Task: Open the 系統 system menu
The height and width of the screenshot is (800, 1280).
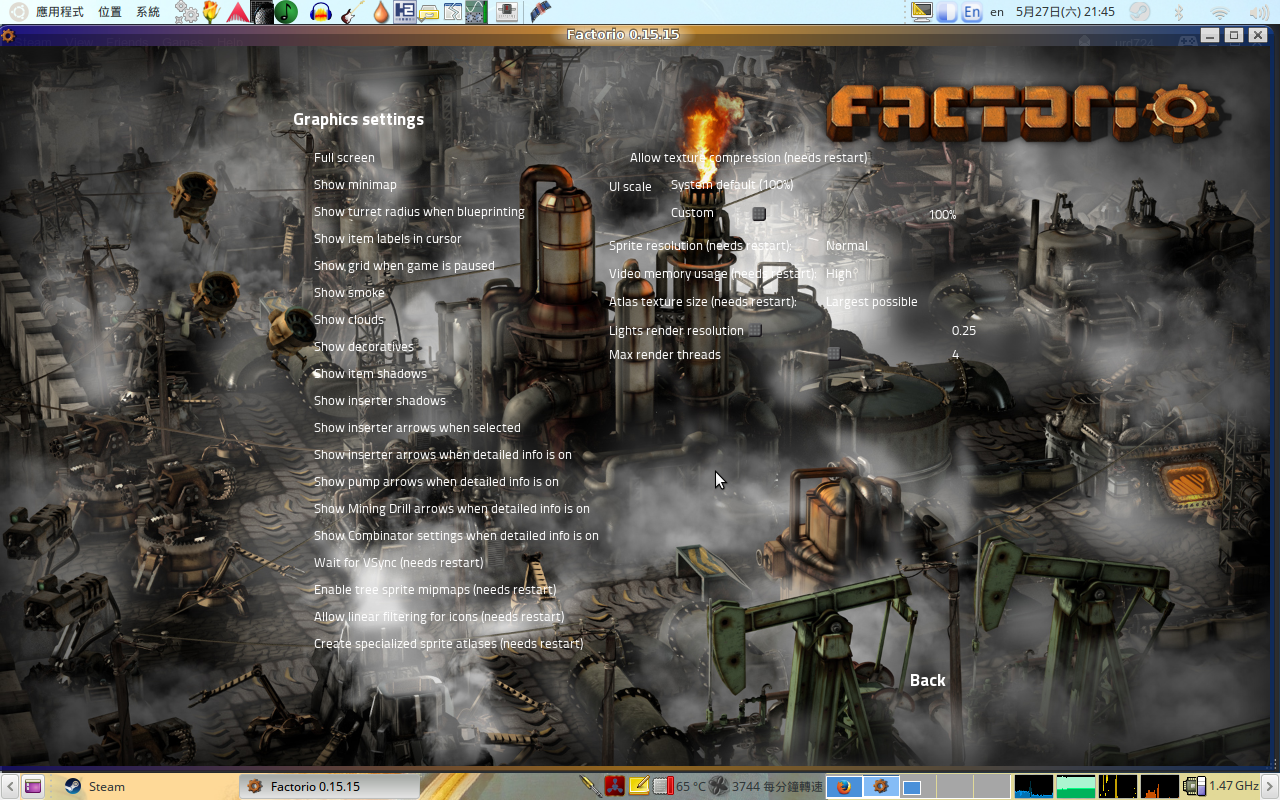Action: (x=147, y=12)
